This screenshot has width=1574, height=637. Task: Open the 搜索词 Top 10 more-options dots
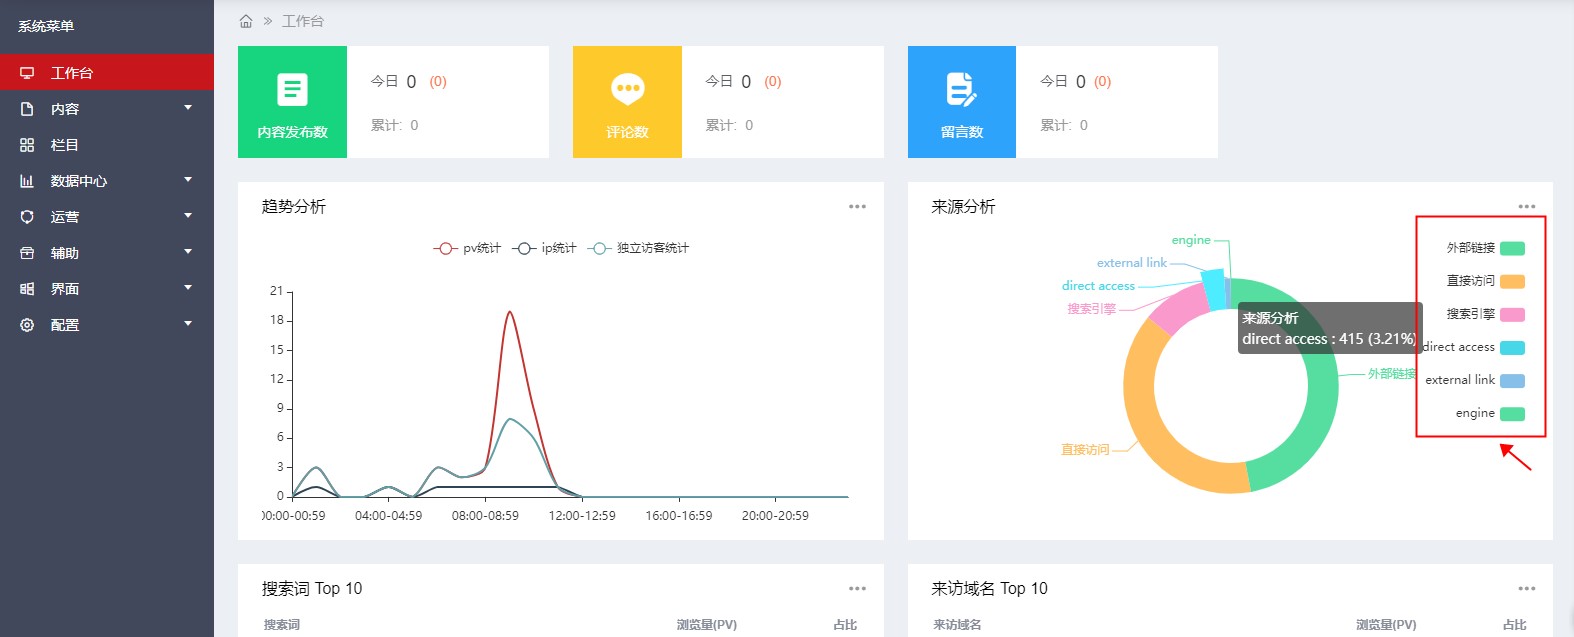coord(857,589)
